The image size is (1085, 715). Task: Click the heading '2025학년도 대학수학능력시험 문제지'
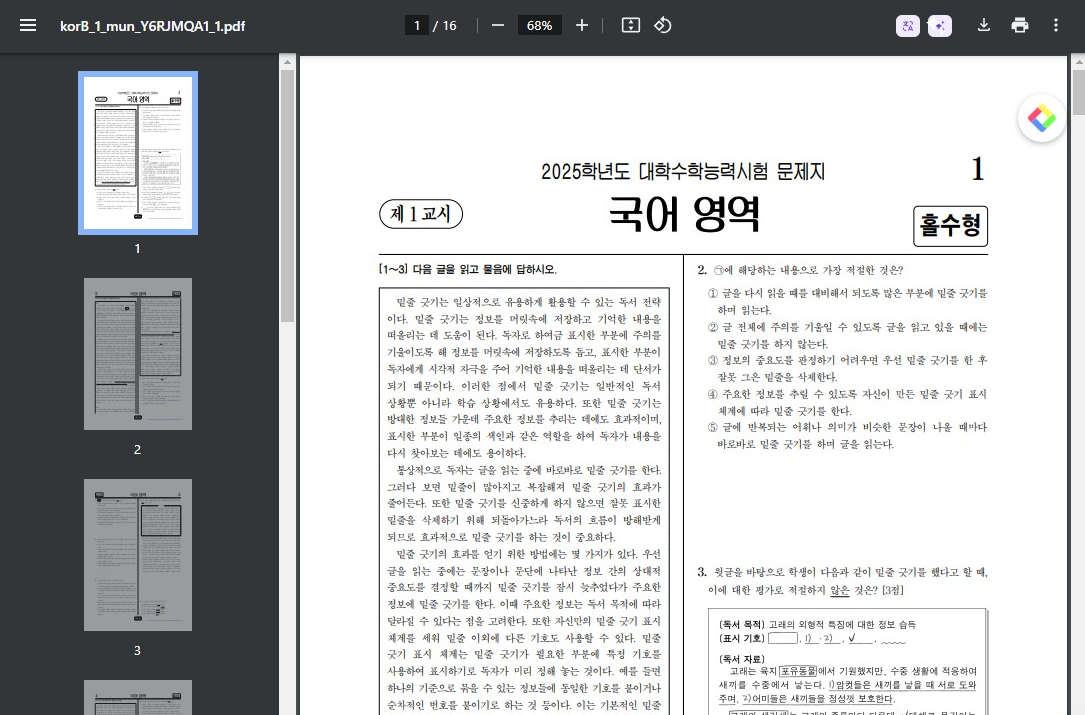[x=683, y=171]
